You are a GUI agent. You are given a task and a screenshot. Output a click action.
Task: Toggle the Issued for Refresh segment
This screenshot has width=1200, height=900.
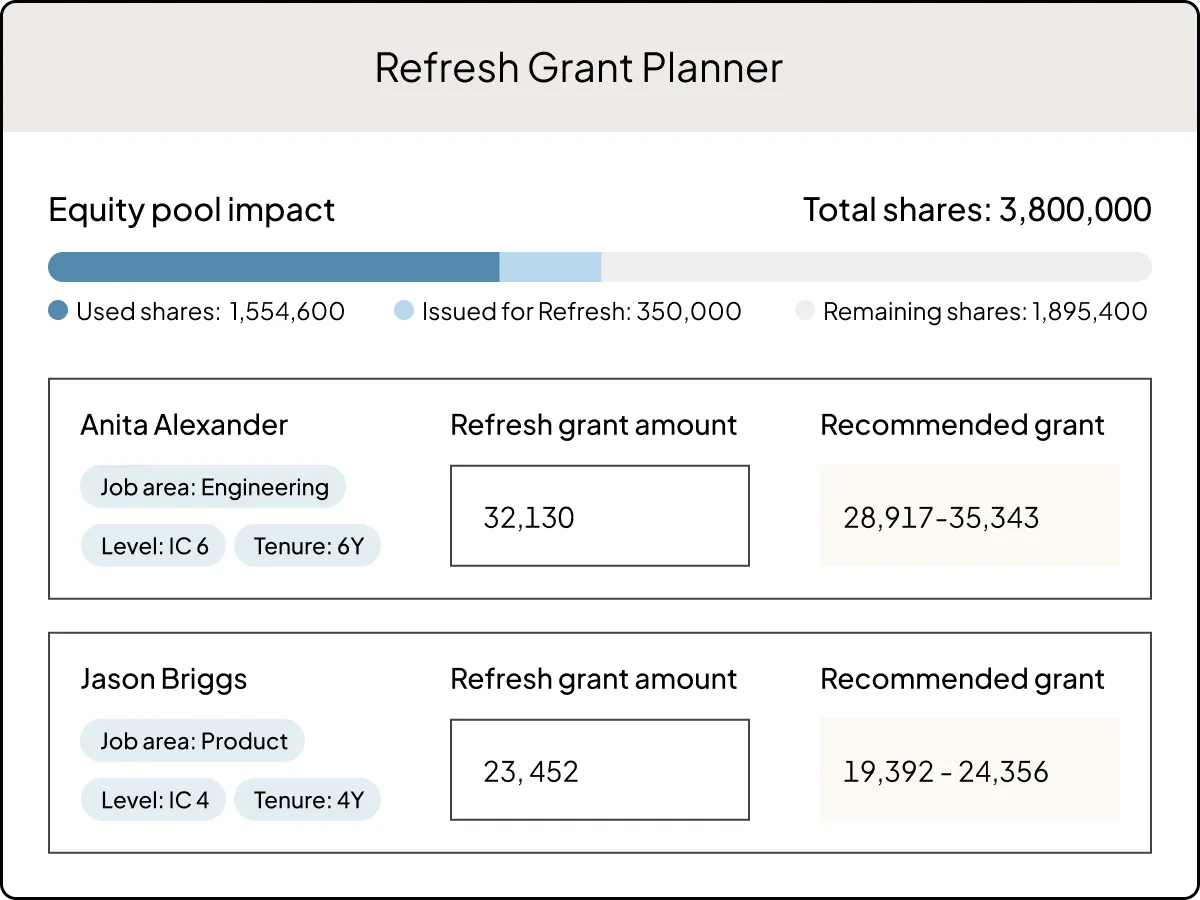[550, 266]
